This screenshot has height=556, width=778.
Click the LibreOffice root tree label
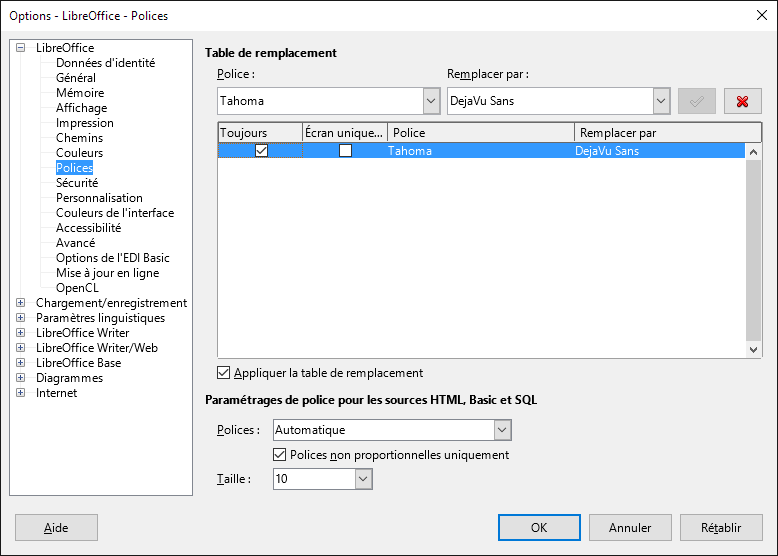pyautogui.click(x=65, y=48)
